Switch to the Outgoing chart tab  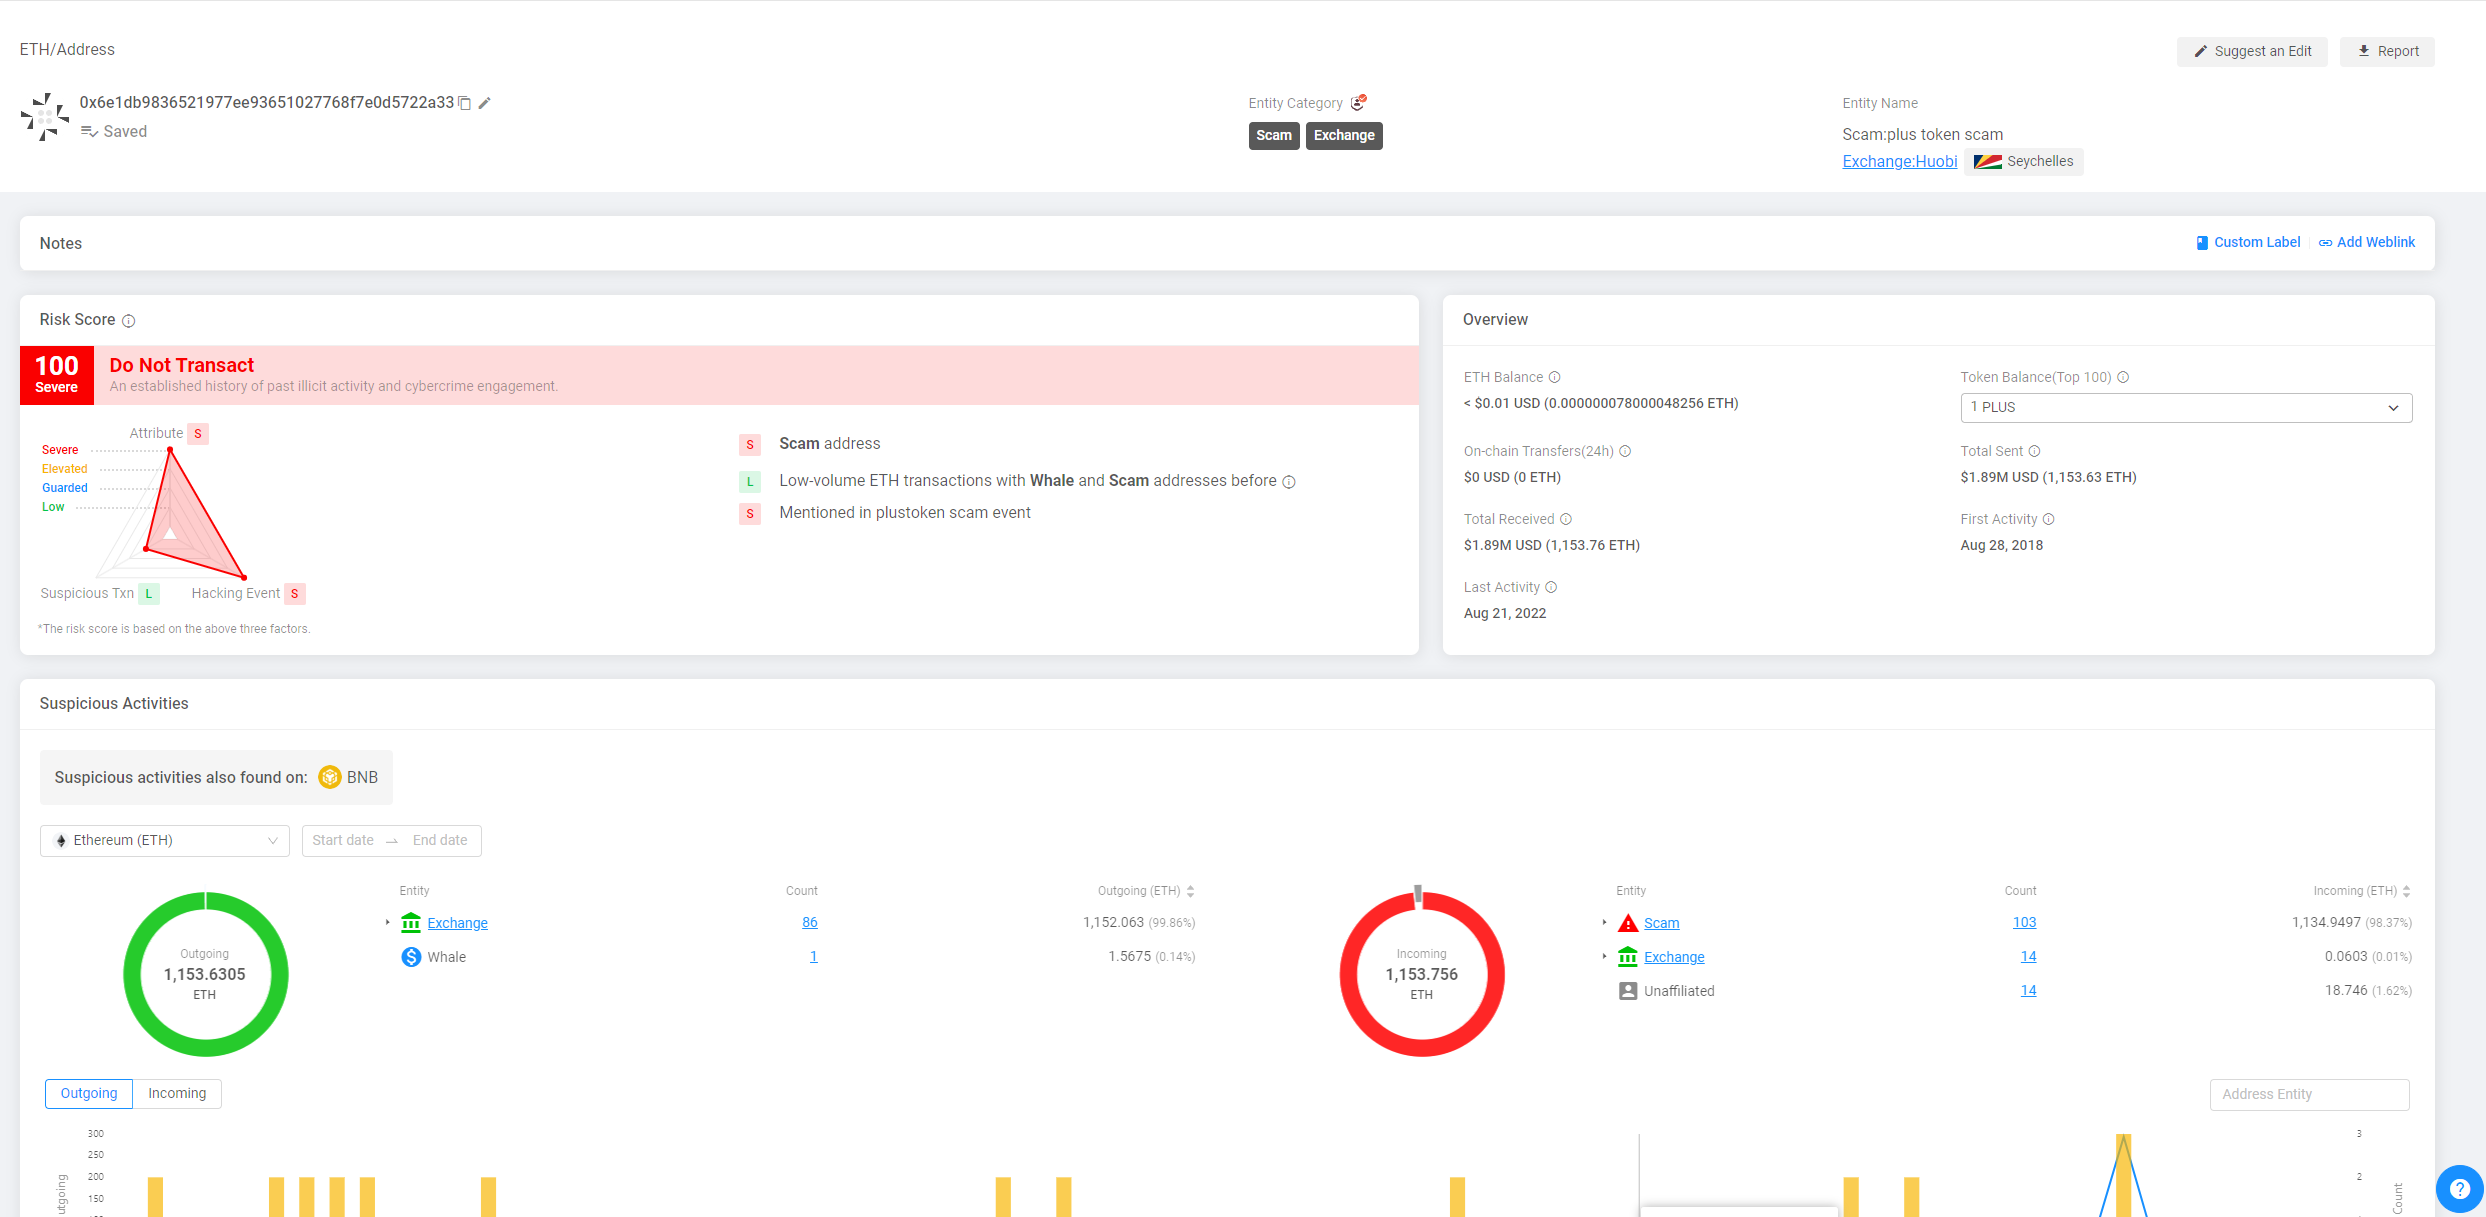[x=89, y=1094]
